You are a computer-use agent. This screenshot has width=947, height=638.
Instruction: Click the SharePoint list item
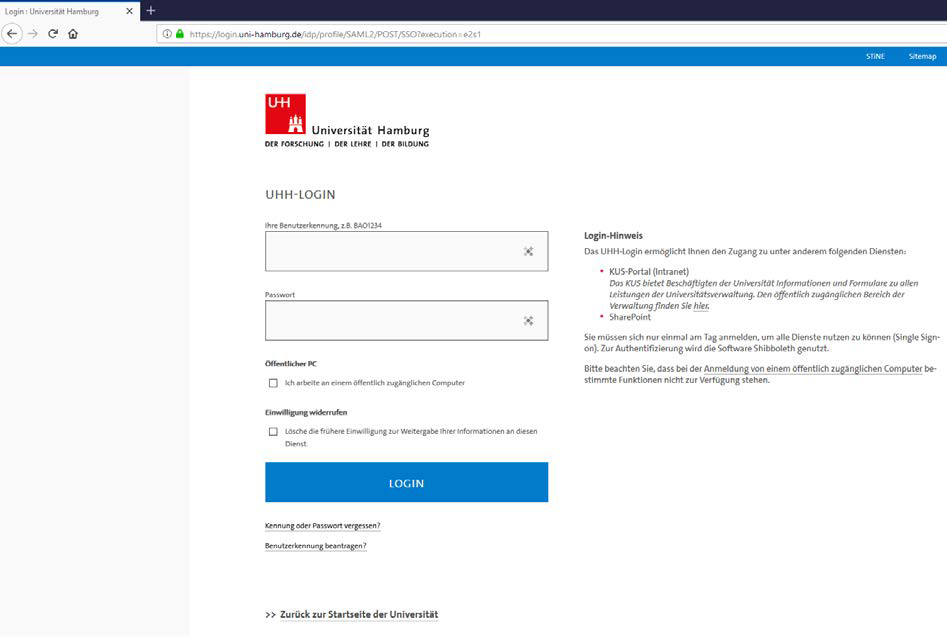click(630, 317)
